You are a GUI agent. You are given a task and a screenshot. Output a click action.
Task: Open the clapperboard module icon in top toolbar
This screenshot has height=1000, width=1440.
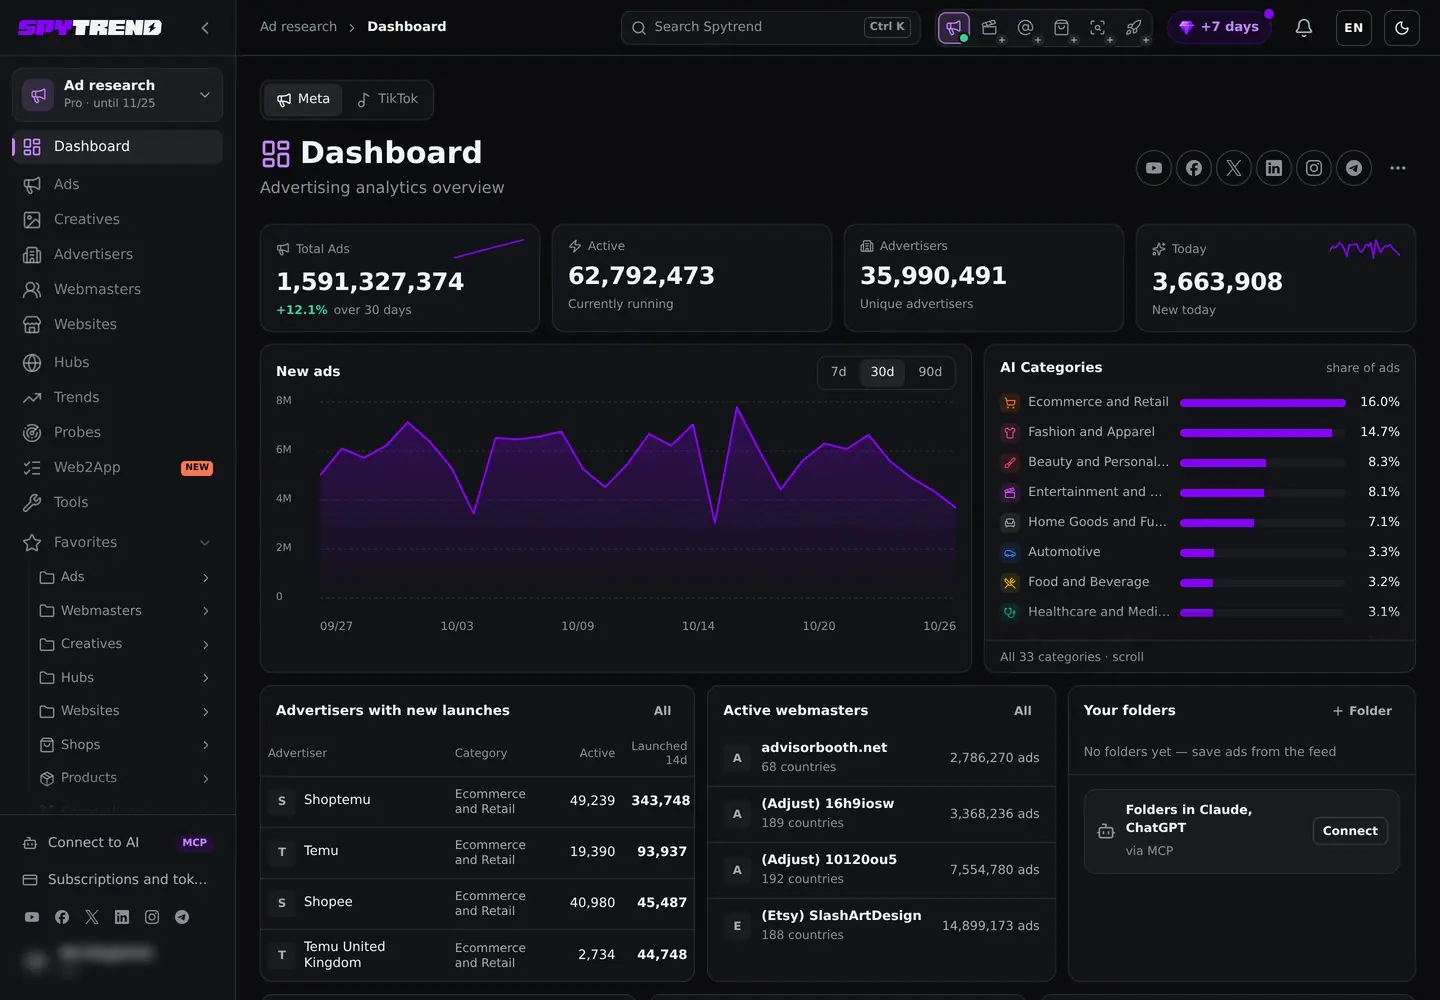pos(990,28)
